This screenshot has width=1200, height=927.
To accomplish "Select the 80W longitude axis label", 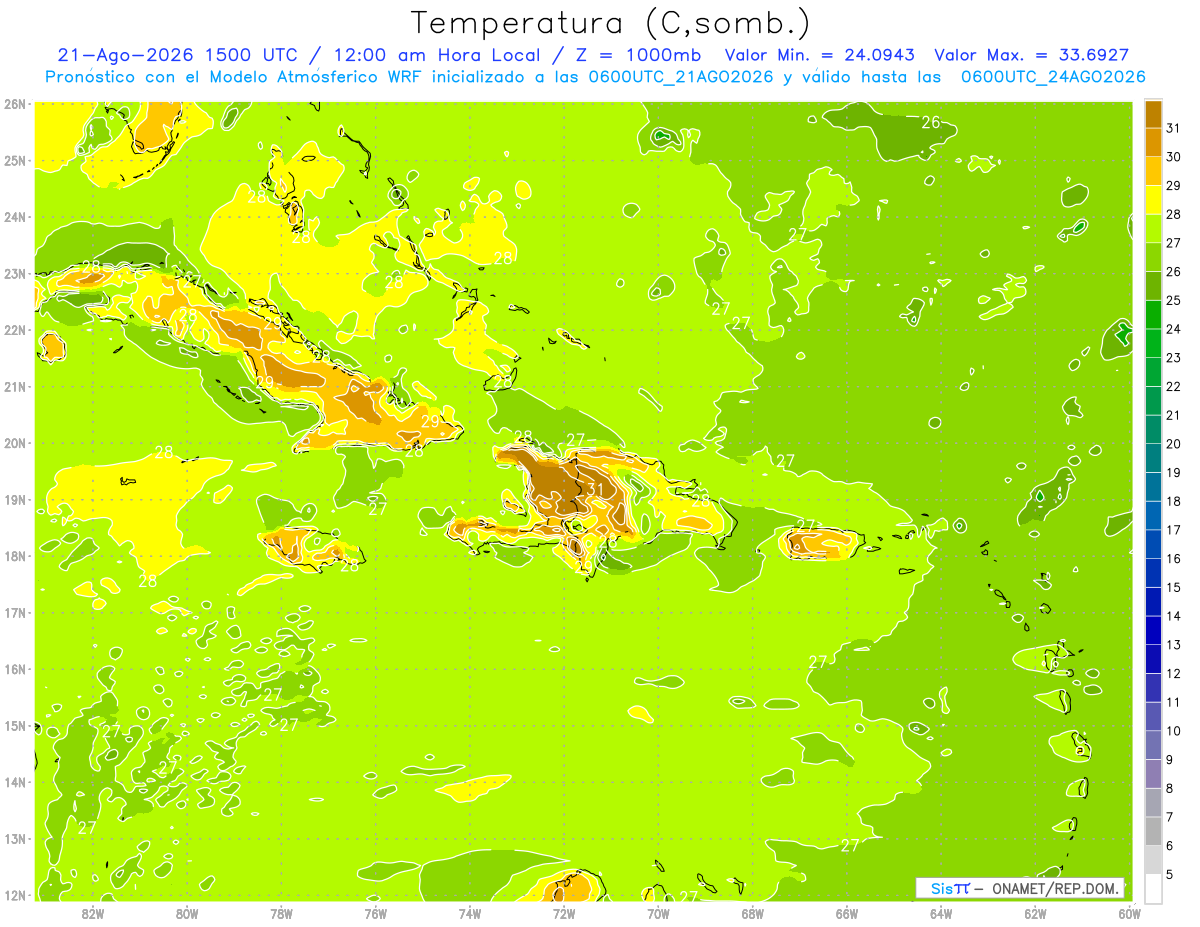I will (186, 913).
